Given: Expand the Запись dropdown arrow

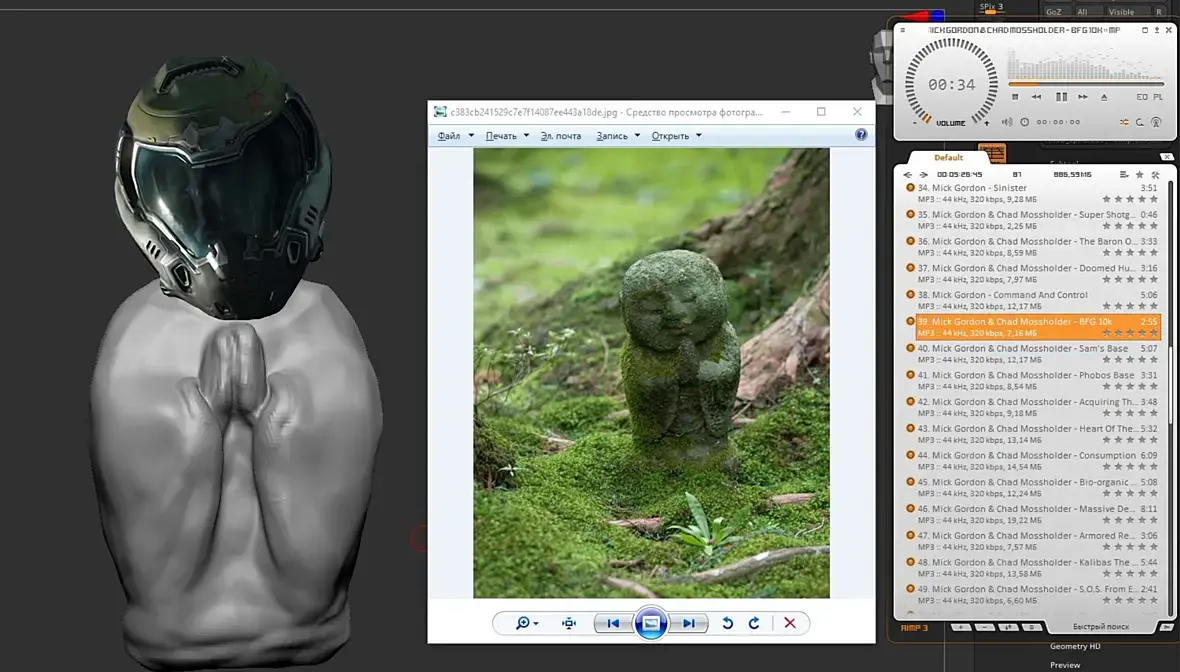Looking at the screenshot, I should point(637,136).
